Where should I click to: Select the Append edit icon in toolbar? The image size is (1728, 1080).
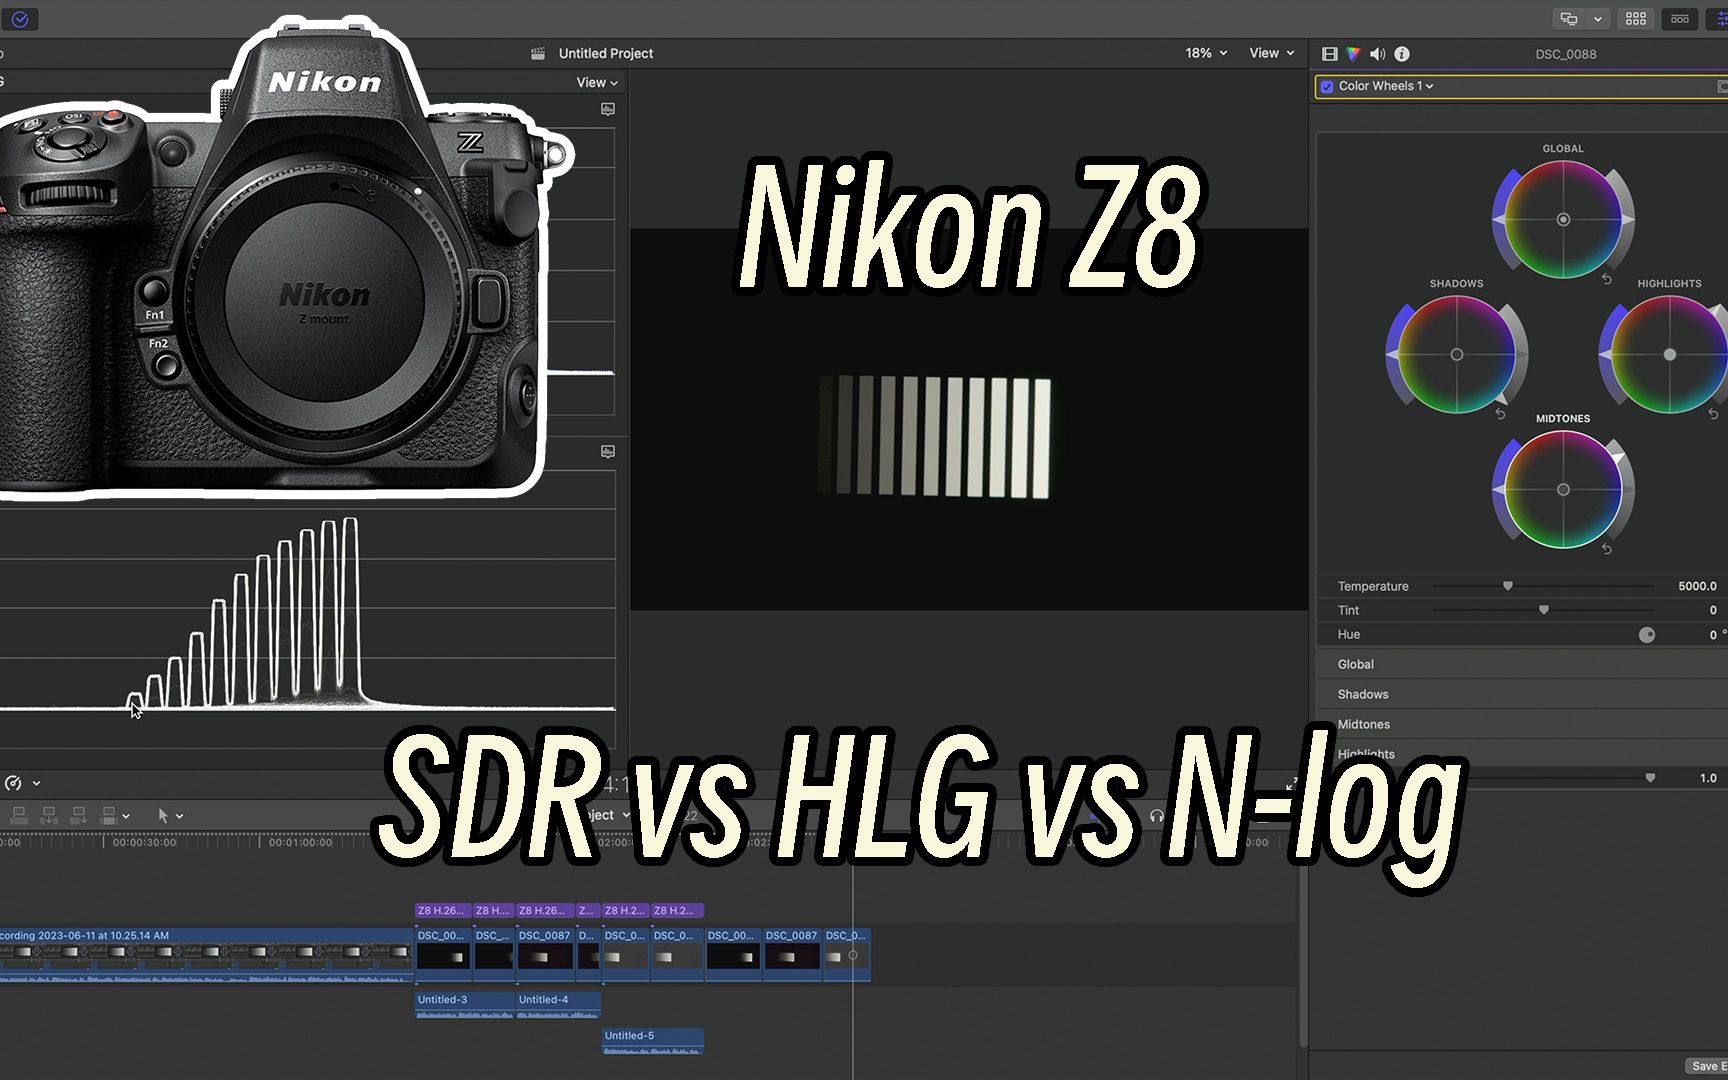tap(78, 816)
